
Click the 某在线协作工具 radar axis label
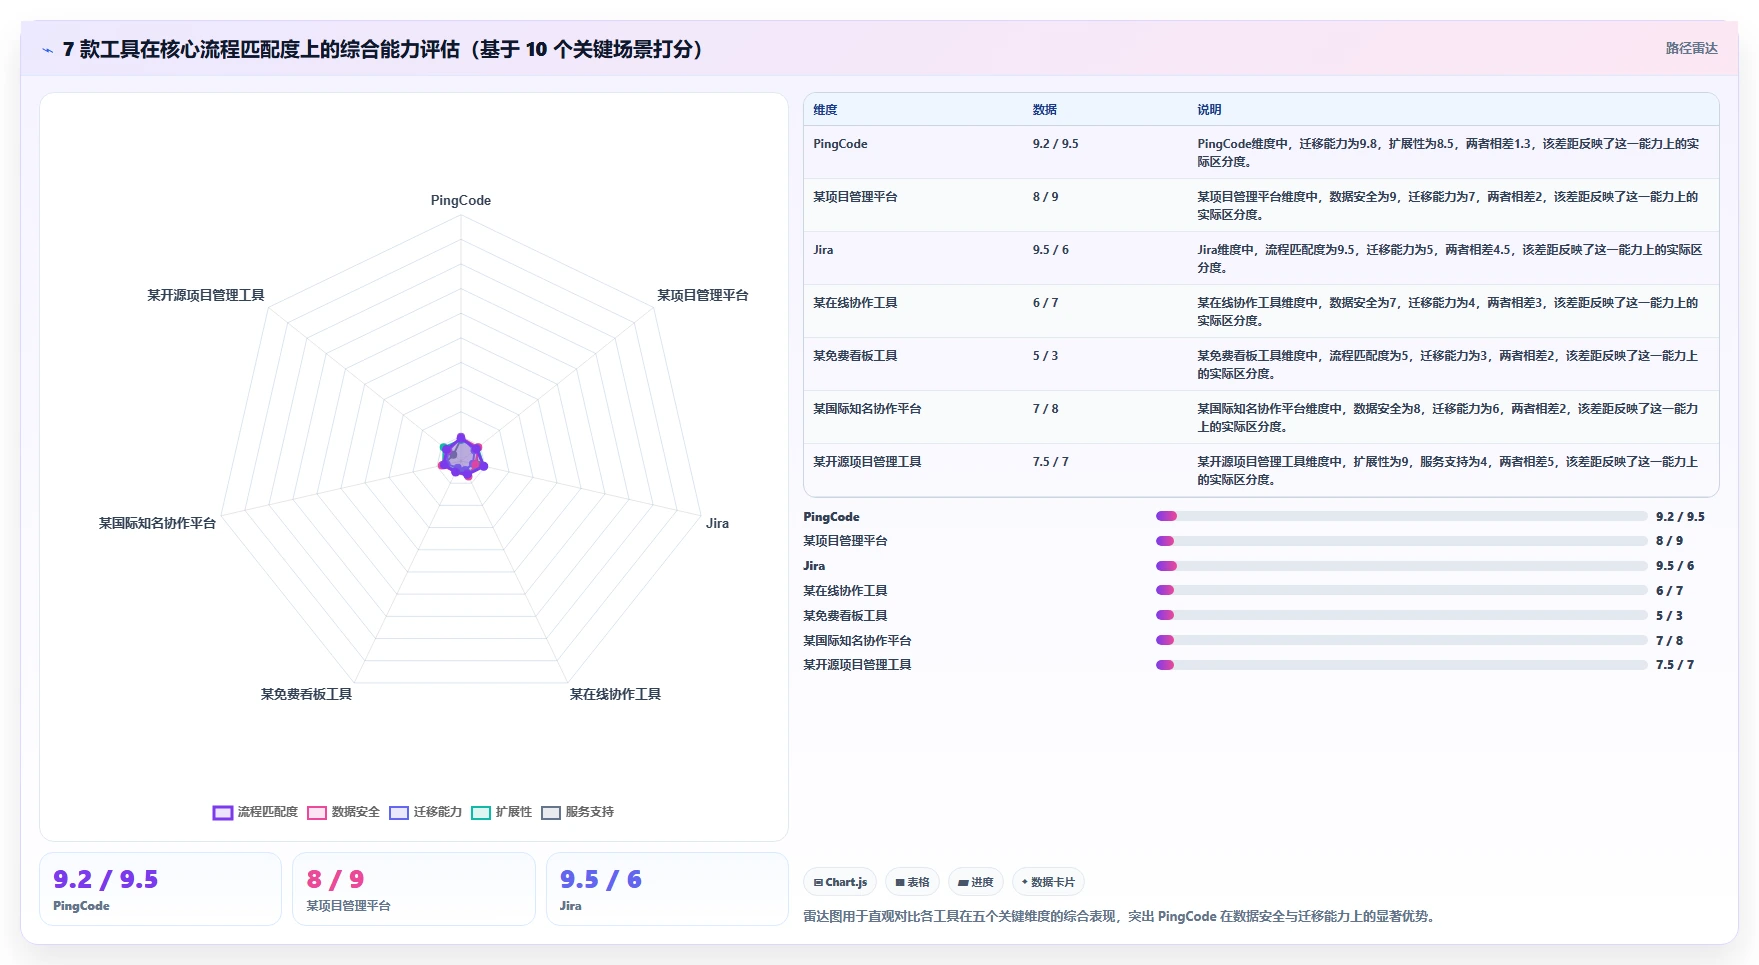pyautogui.click(x=615, y=694)
